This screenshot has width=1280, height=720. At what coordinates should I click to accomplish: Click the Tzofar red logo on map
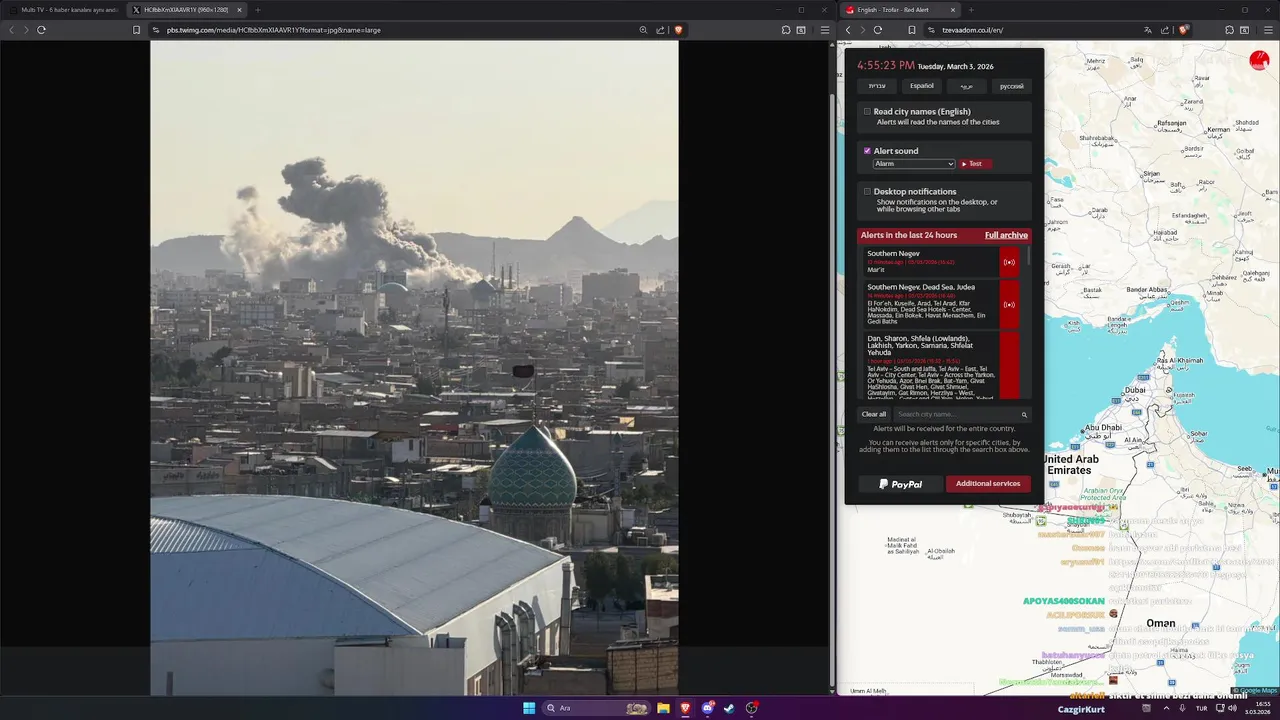click(1259, 60)
